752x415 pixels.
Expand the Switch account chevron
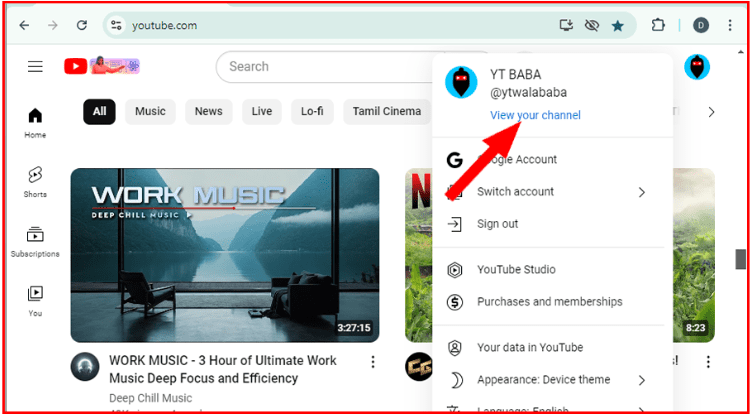click(642, 192)
